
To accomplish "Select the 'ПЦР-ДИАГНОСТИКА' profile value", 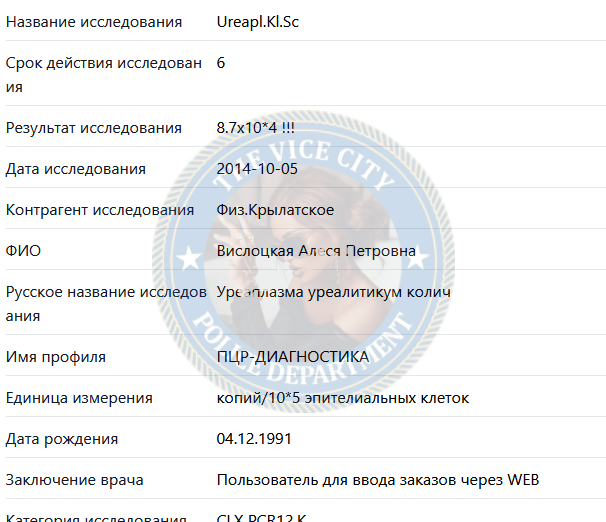I will pos(293,357).
